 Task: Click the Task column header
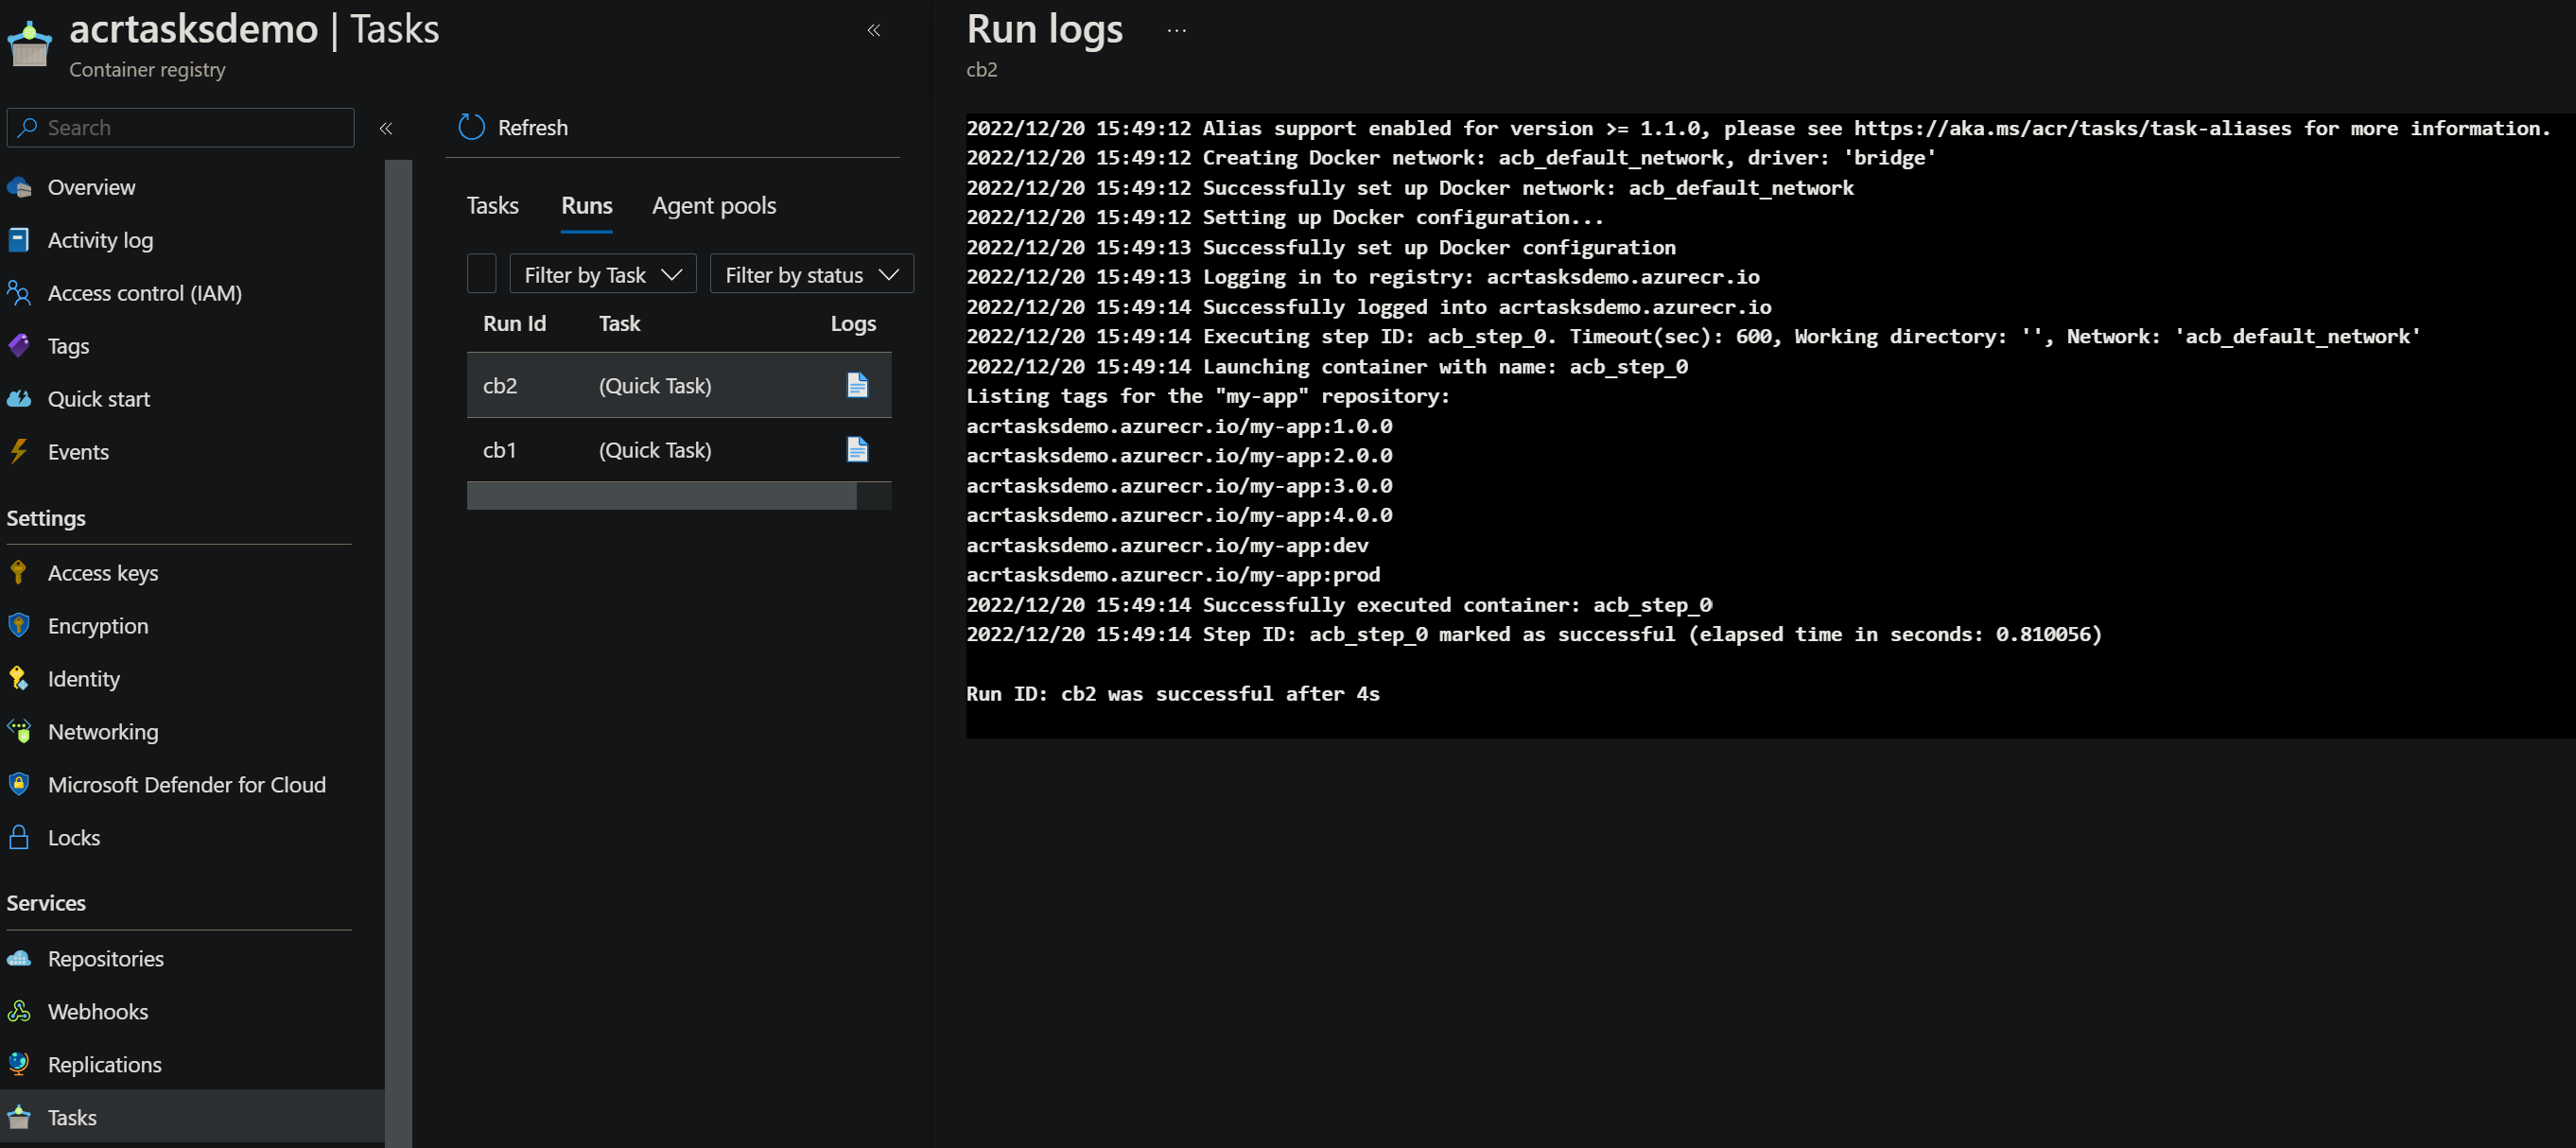click(619, 323)
